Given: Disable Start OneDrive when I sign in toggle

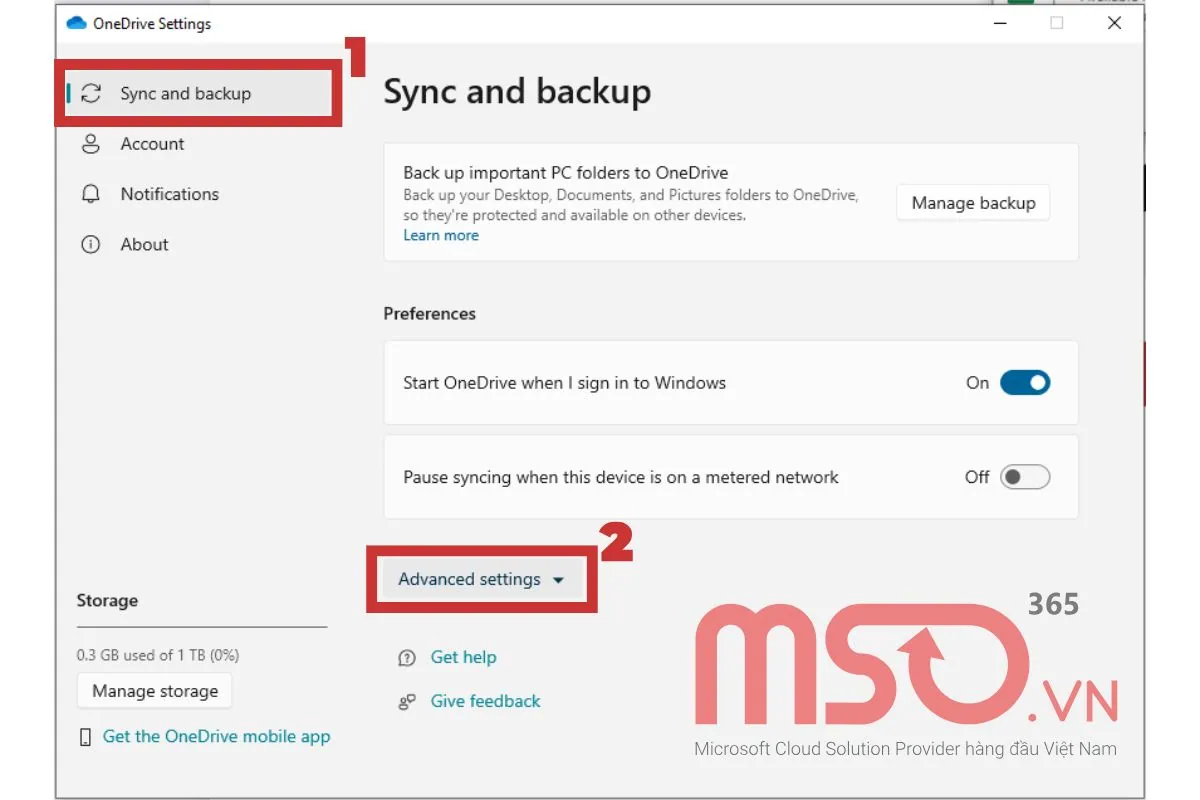Looking at the screenshot, I should pyautogui.click(x=1024, y=383).
